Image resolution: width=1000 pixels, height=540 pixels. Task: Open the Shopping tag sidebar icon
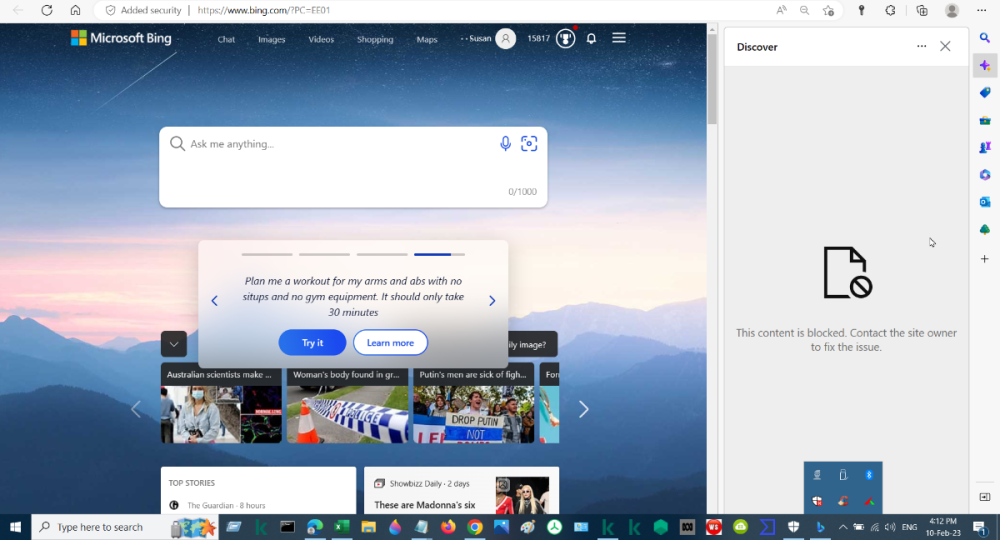click(985, 92)
